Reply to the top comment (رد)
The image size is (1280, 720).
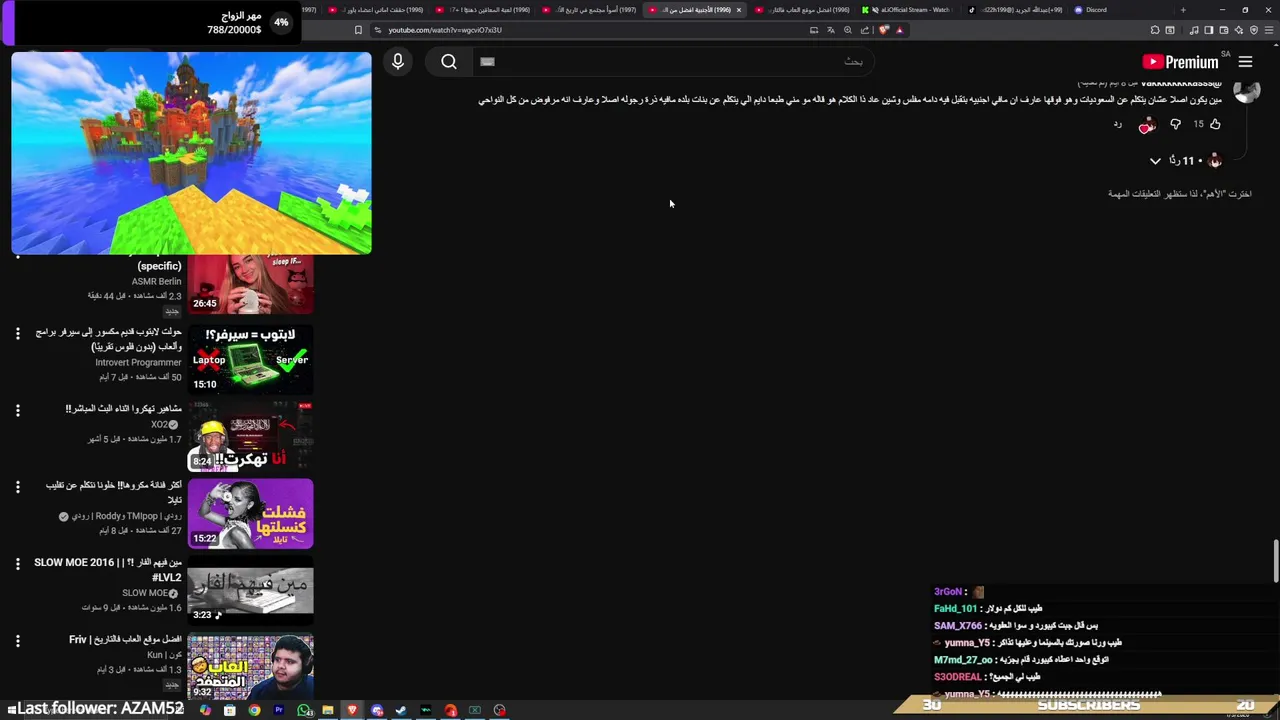1117,124
